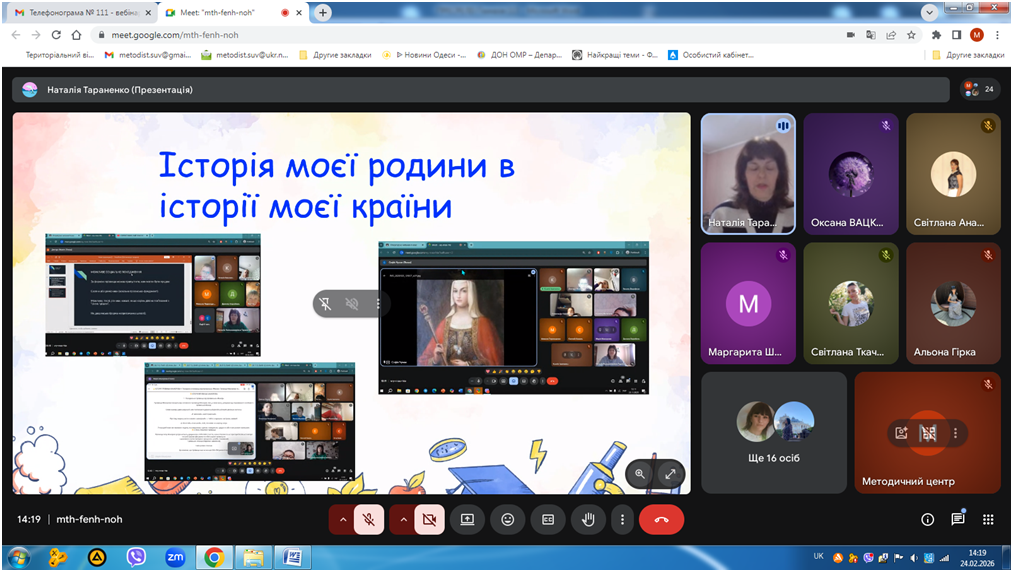Expand audio settings arrow beside microphone
The image size is (1013, 572).
coord(343,519)
